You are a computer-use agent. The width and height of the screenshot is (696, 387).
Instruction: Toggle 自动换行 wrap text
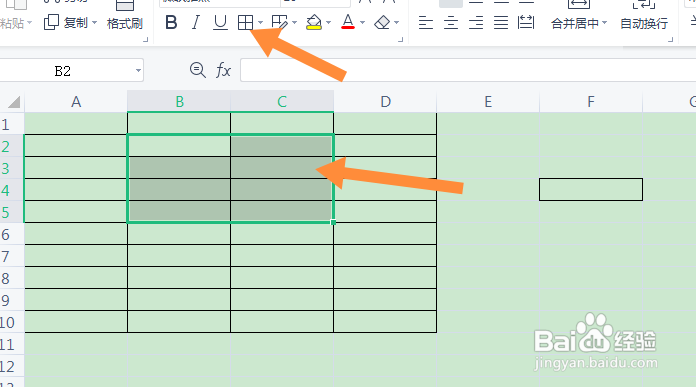pyautogui.click(x=644, y=23)
